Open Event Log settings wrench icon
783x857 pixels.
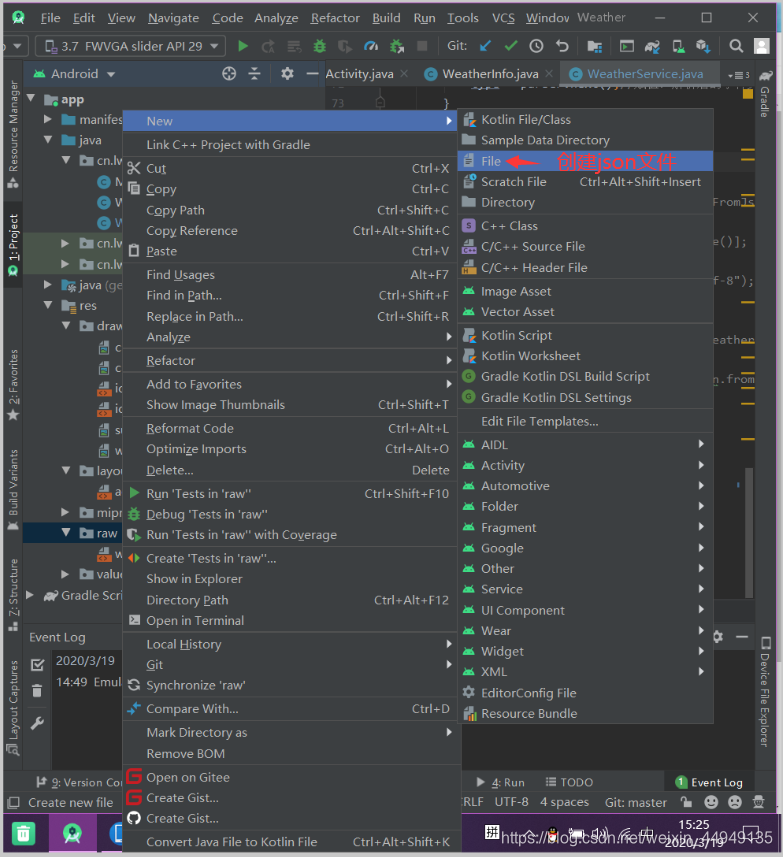click(x=37, y=723)
